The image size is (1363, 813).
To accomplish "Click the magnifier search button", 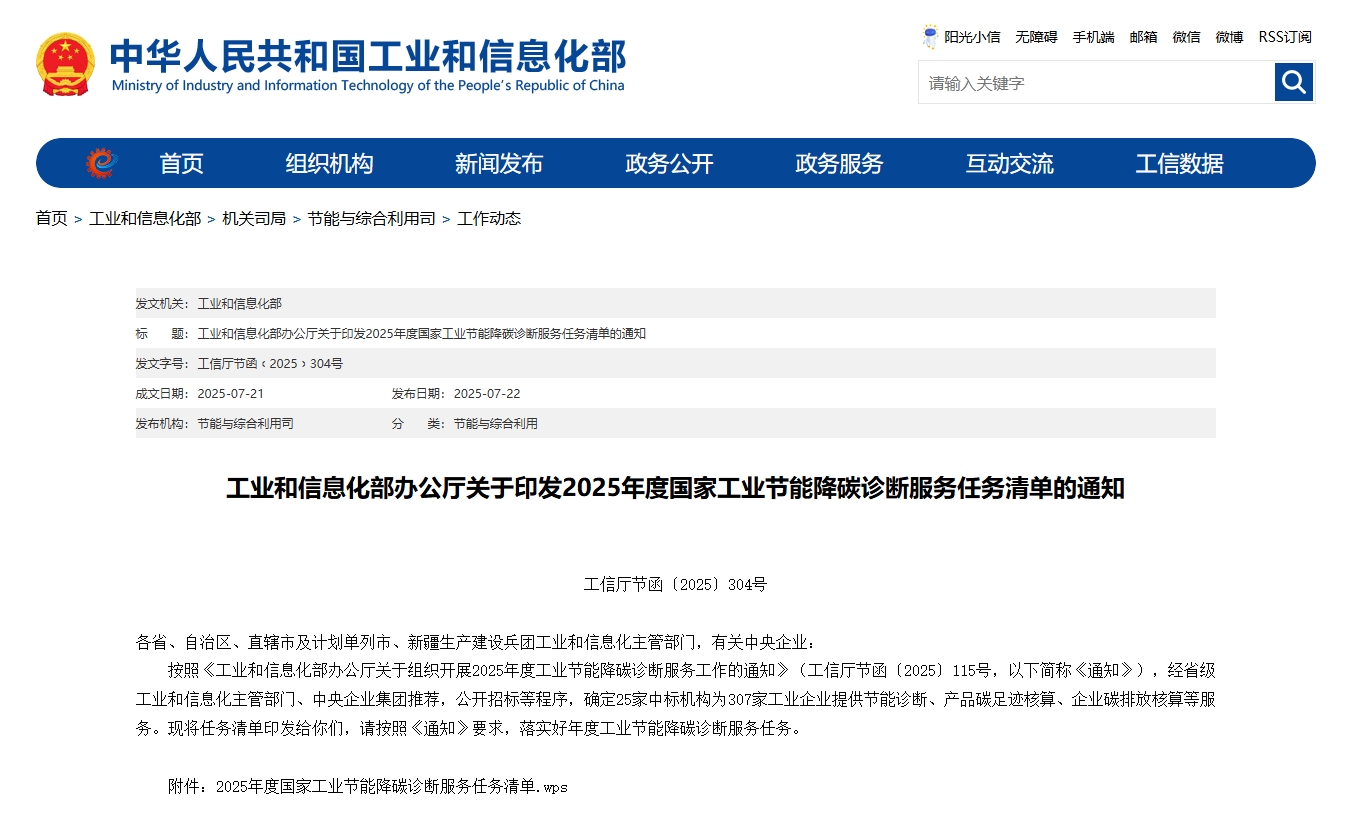I will (x=1293, y=82).
